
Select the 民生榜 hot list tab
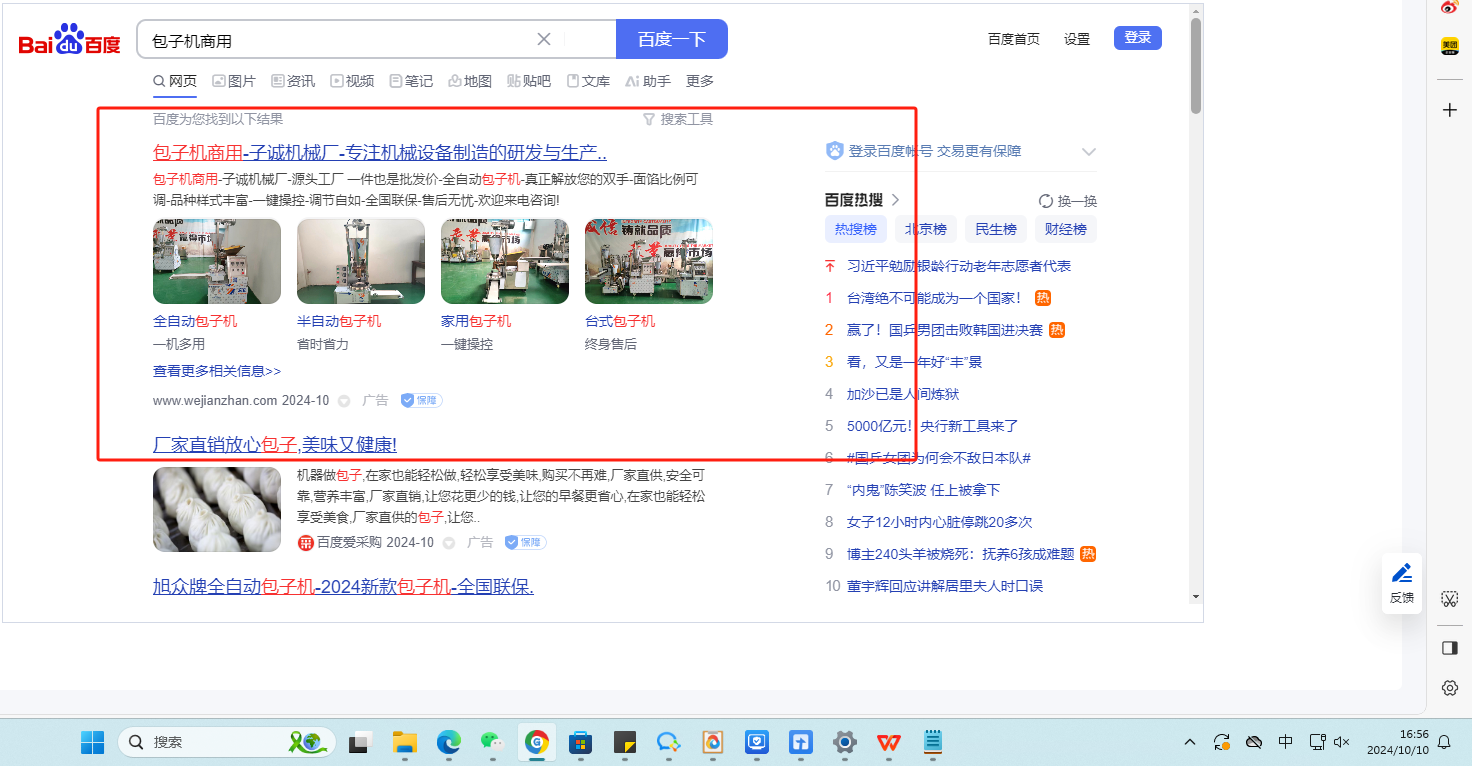coord(995,229)
